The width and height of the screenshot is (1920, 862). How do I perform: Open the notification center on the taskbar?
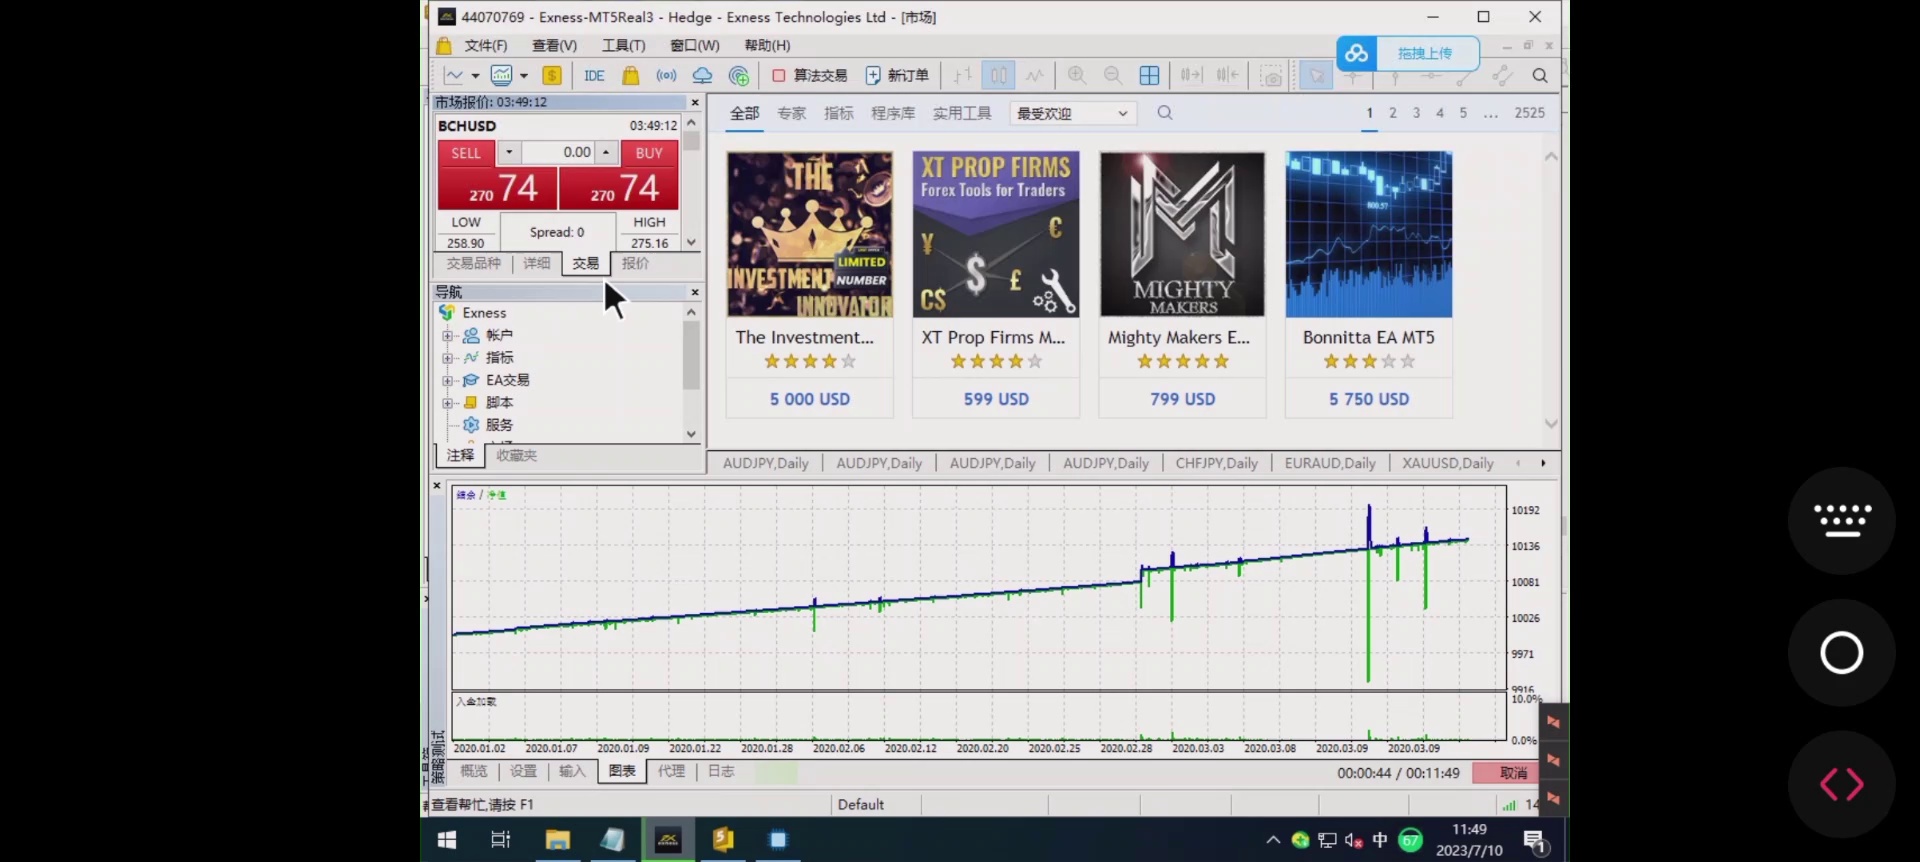coord(1535,841)
